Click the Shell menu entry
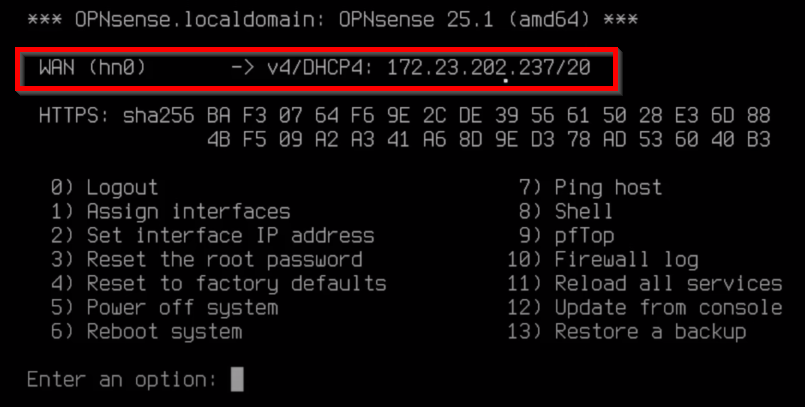 tap(566, 211)
